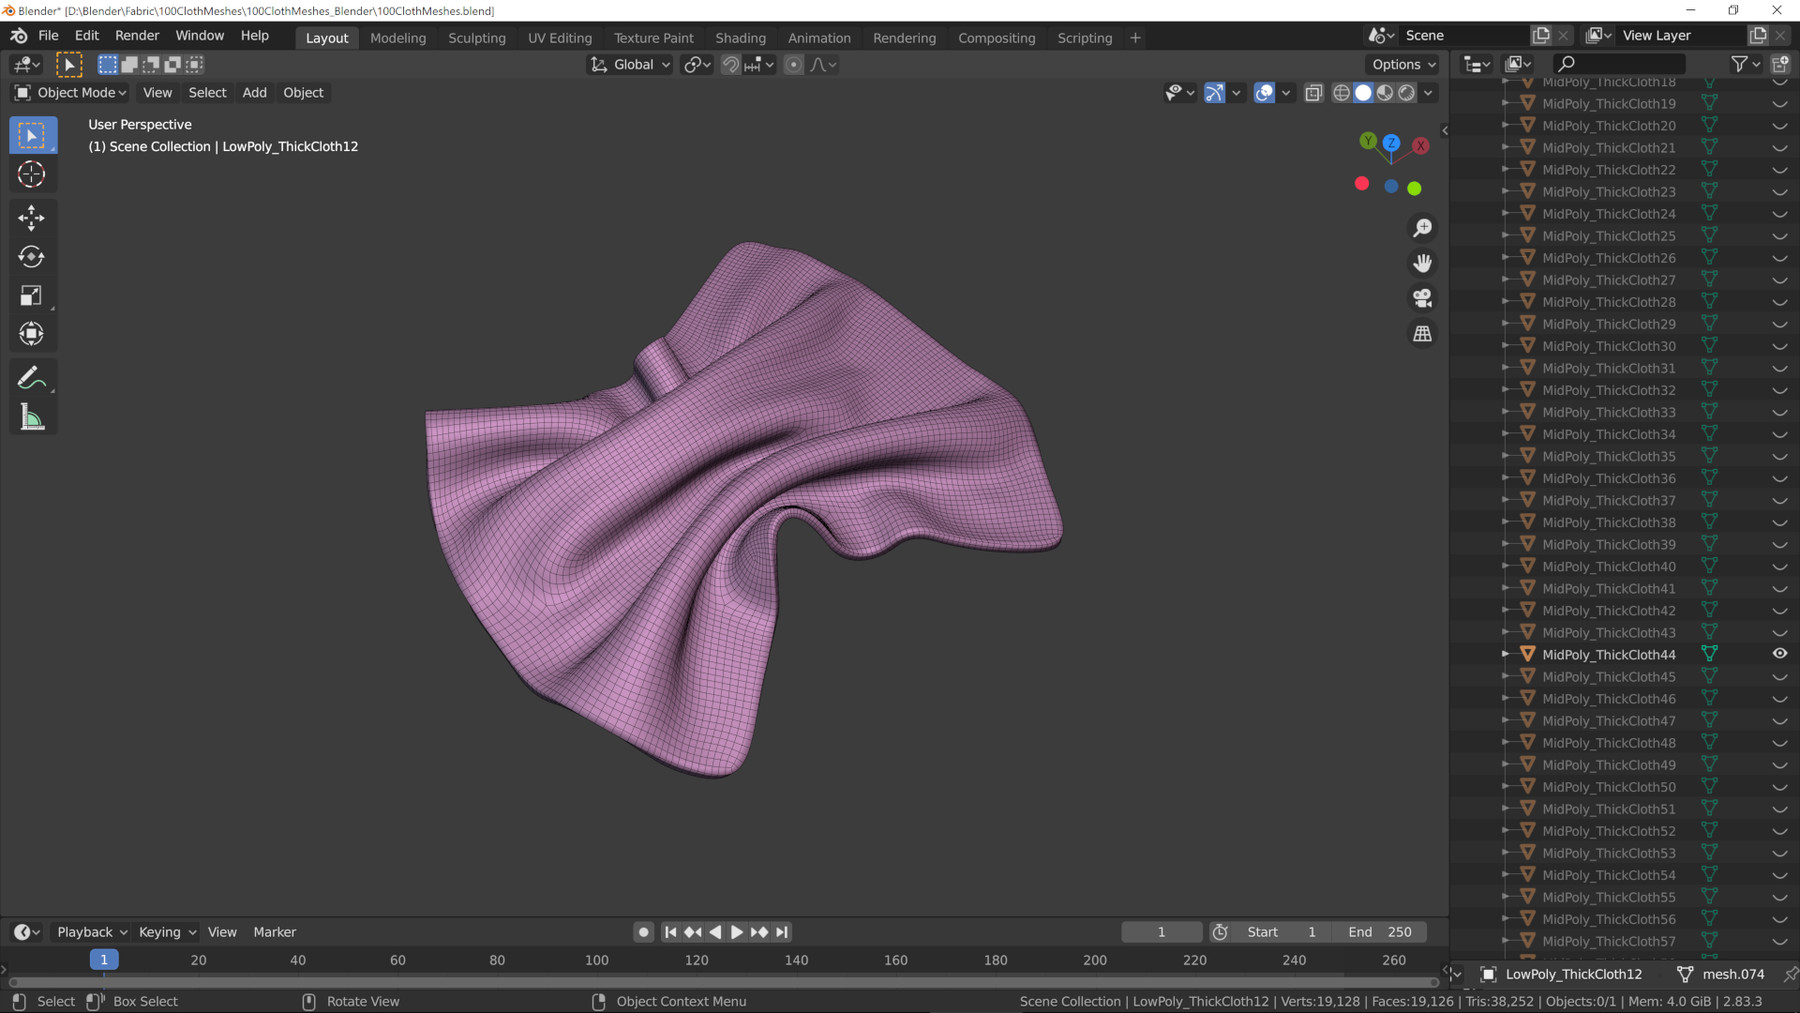
Task: Show MidPoly_ThickCloth44 visibility eye toggle
Action: (x=1780, y=654)
